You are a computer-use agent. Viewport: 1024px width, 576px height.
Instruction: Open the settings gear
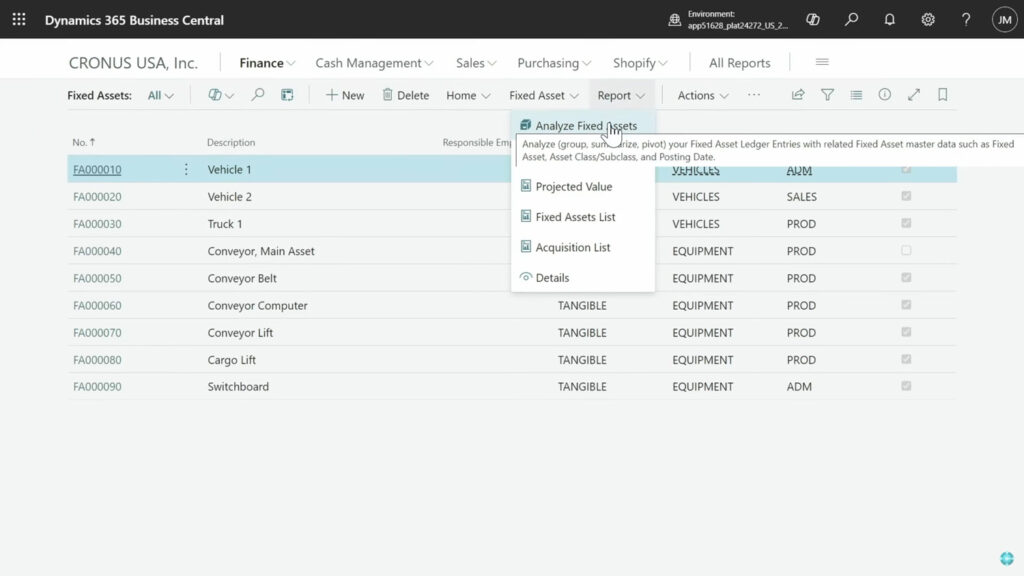coord(927,20)
